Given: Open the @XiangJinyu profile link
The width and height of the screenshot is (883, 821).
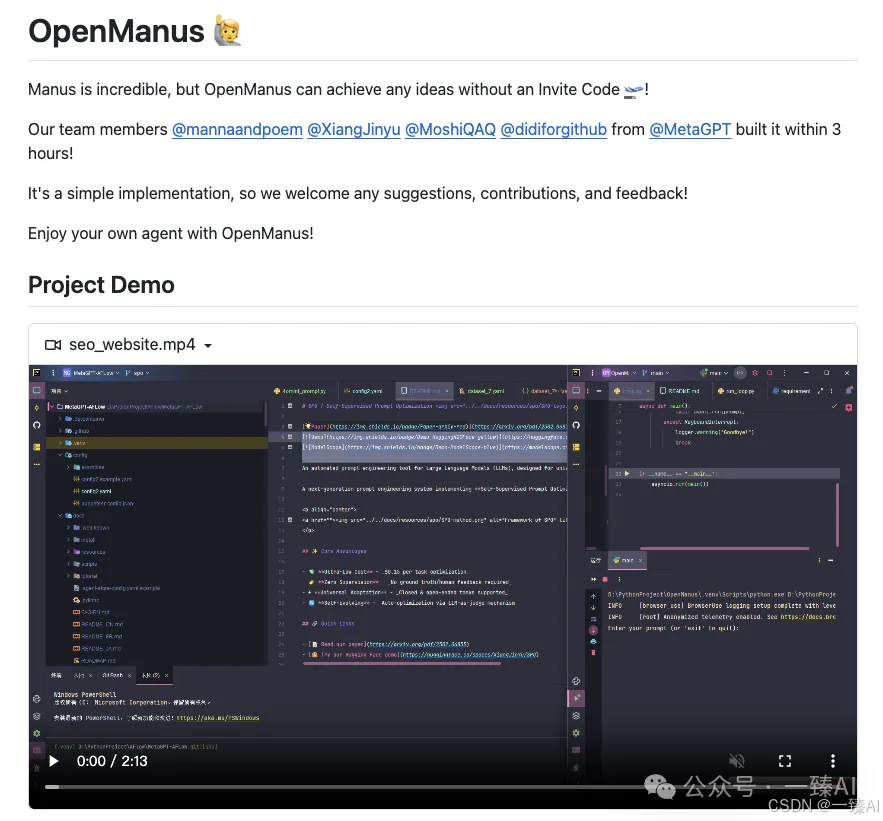Looking at the screenshot, I should tap(354, 130).
